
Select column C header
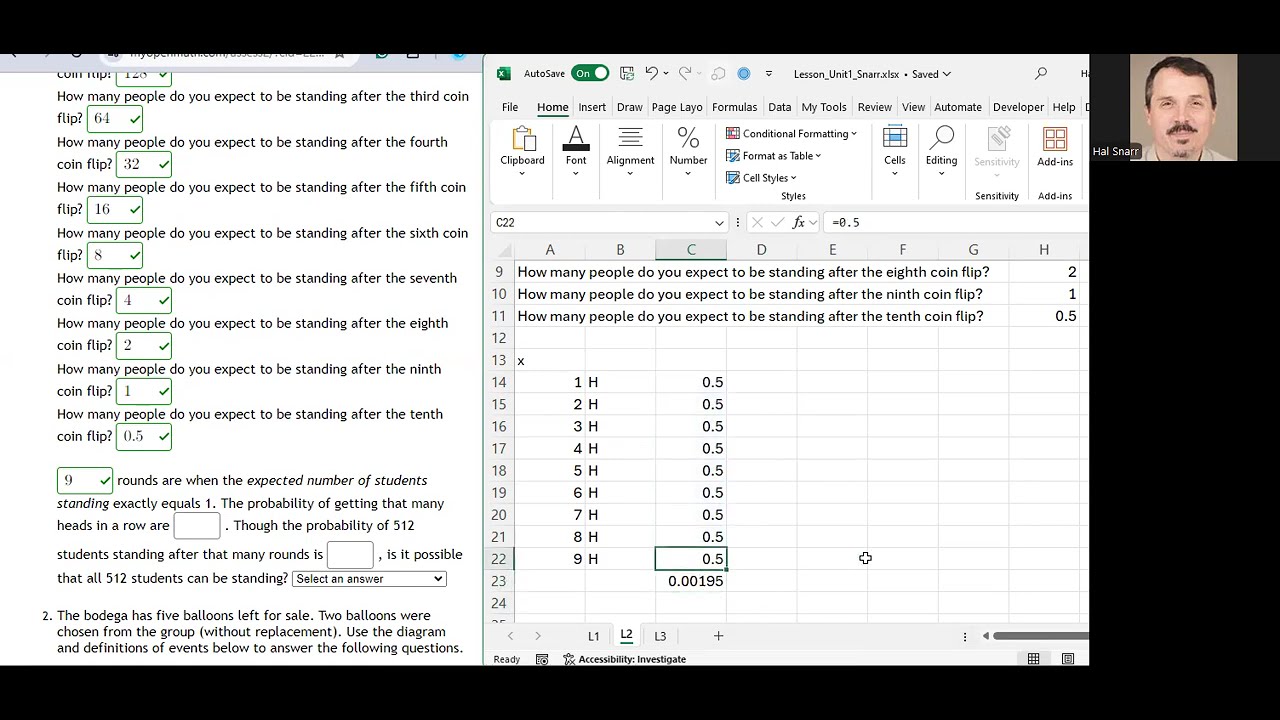point(691,250)
